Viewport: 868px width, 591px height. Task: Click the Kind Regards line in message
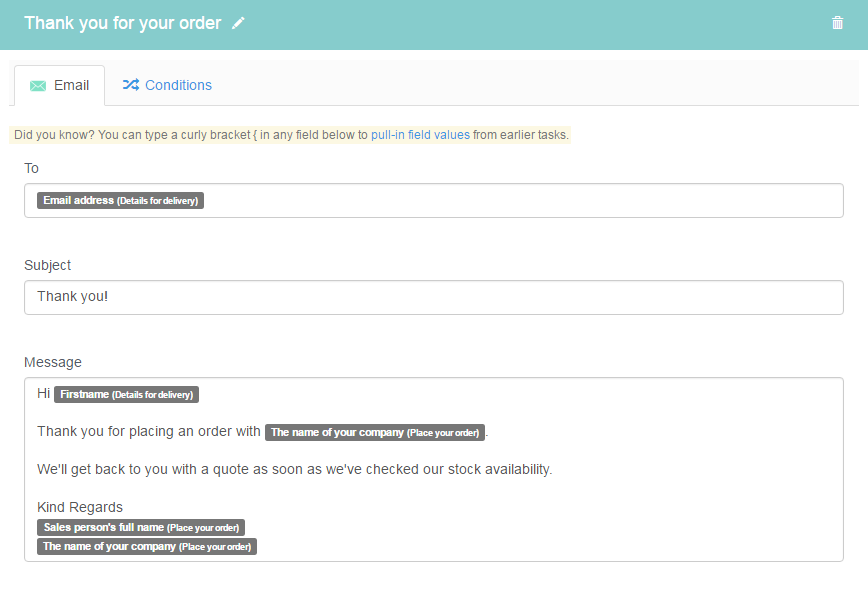[80, 507]
